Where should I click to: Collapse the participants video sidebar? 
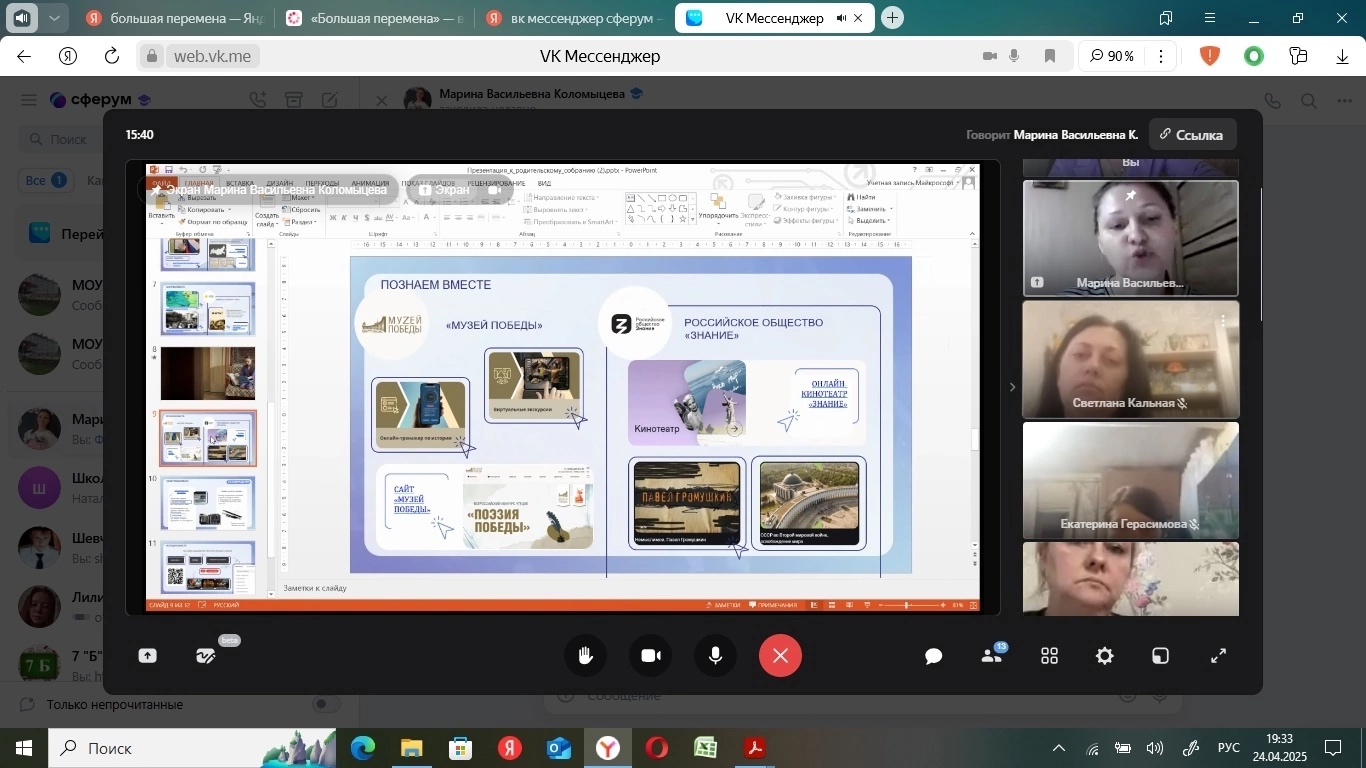pyautogui.click(x=1011, y=387)
